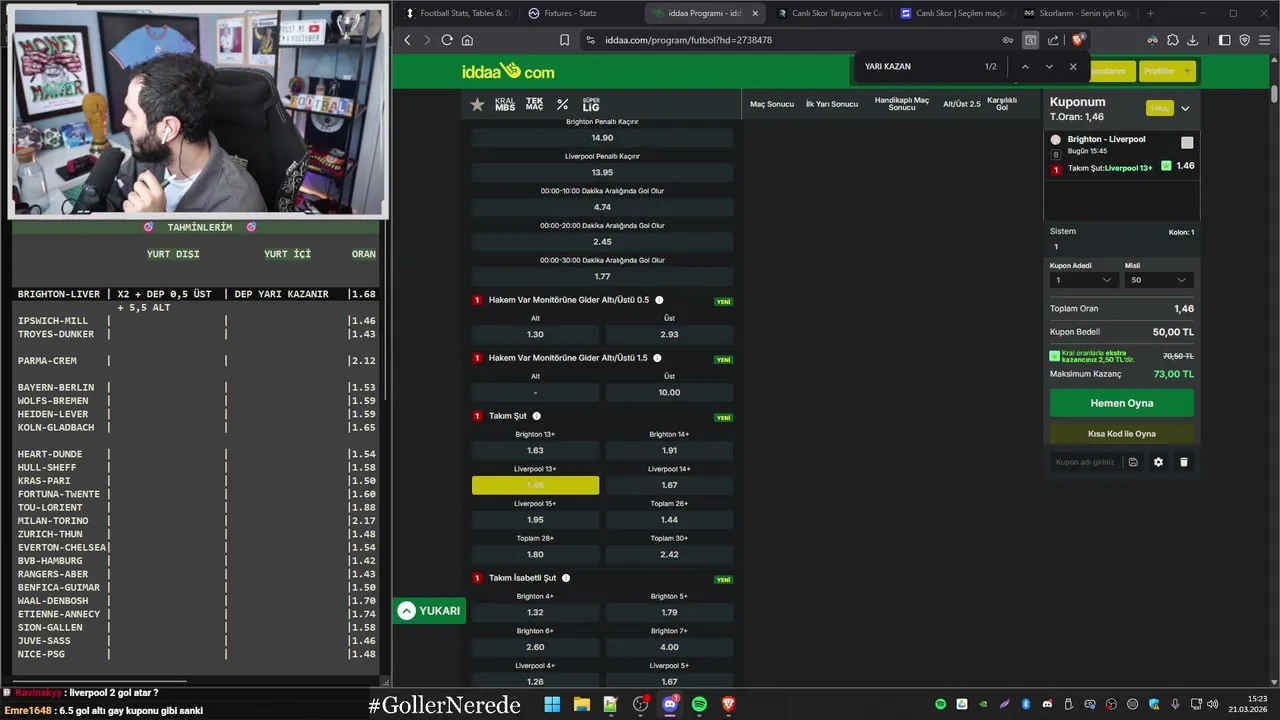The image size is (1280, 720).
Task: Click the browser back arrow
Action: [407, 40]
